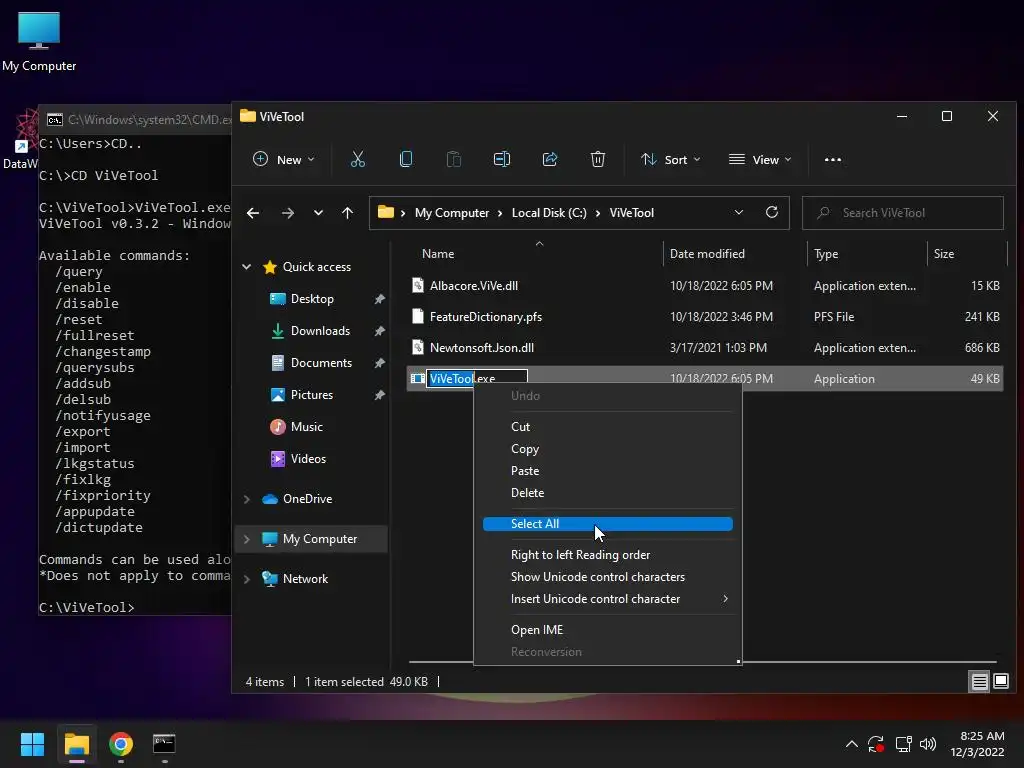Open the See more ellipsis menu
Viewport: 1024px width, 768px height.
[x=833, y=159]
